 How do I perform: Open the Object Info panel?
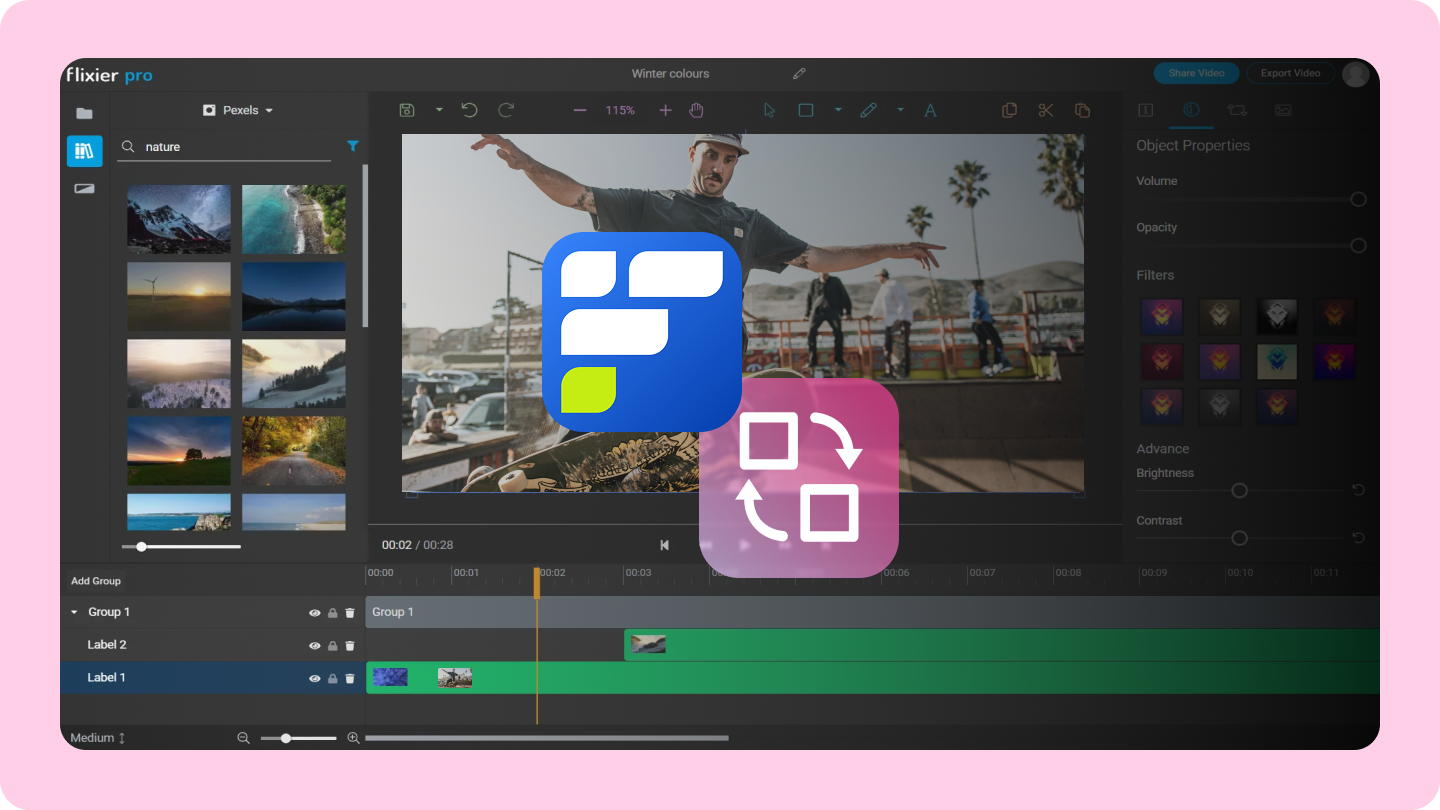pos(1145,110)
